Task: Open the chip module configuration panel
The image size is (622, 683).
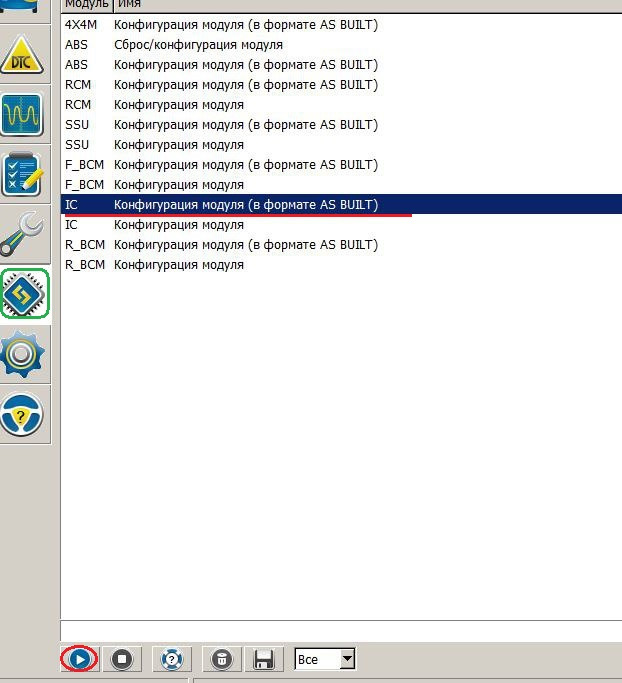Action: [25, 294]
